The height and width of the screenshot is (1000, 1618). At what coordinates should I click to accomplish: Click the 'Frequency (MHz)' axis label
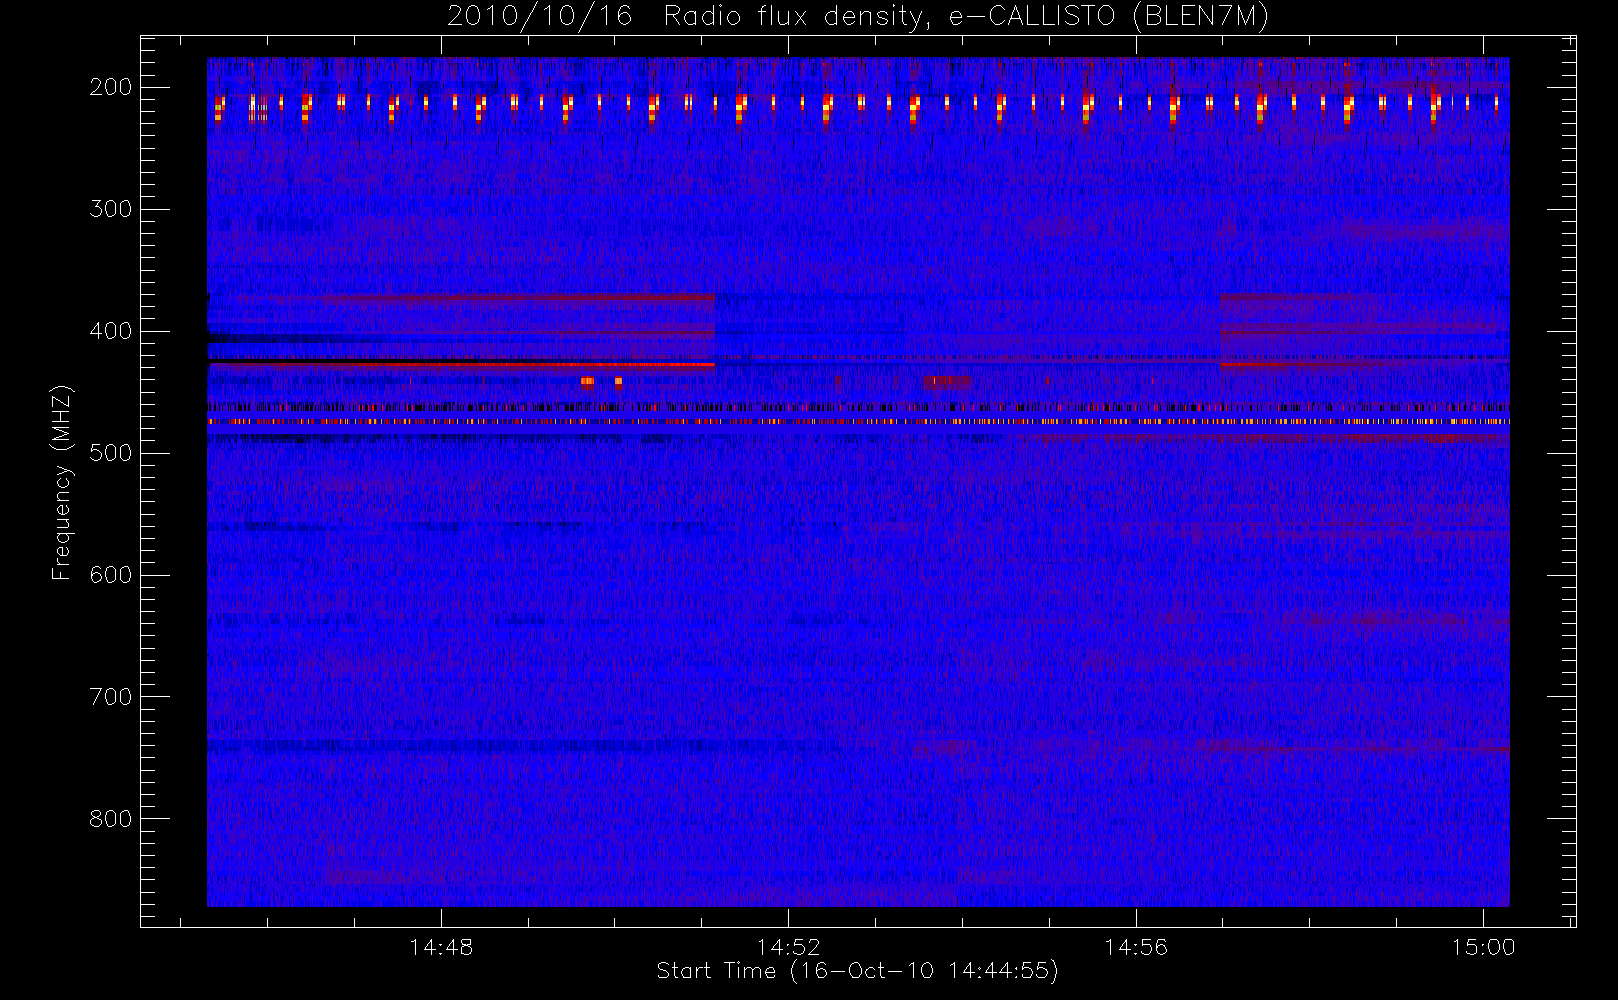(x=62, y=482)
